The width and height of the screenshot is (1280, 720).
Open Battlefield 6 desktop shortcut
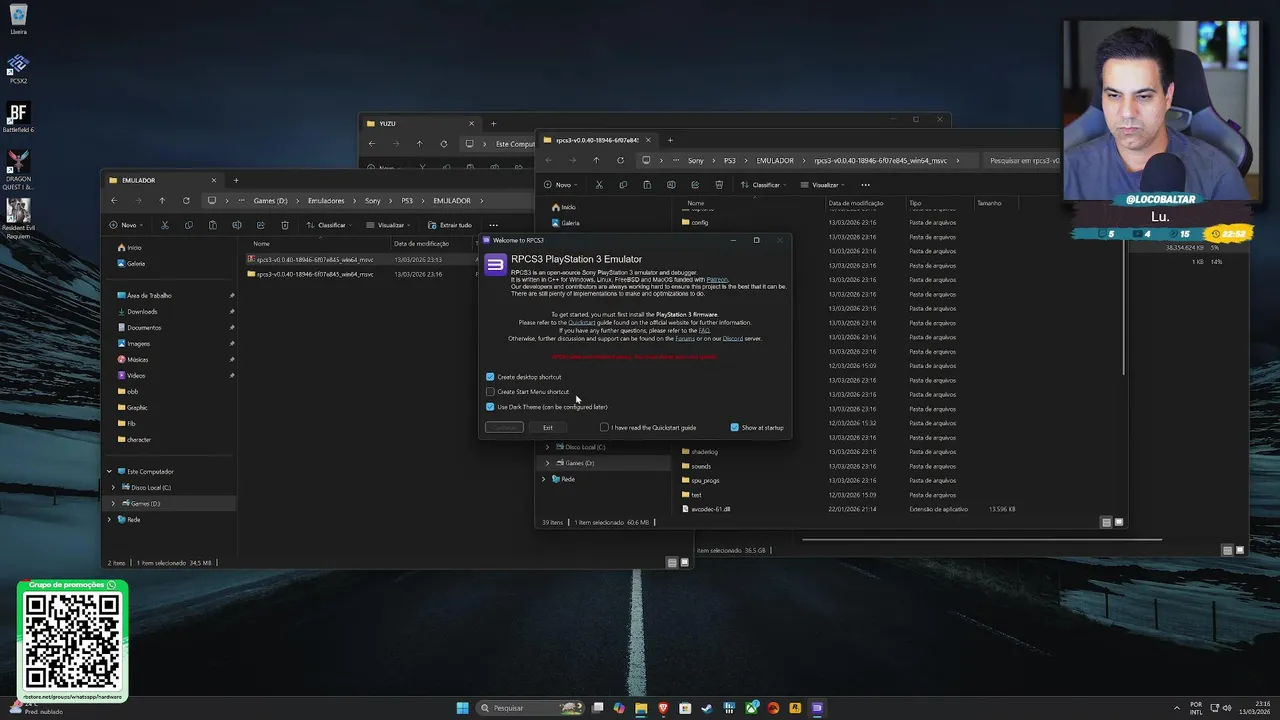tap(18, 118)
